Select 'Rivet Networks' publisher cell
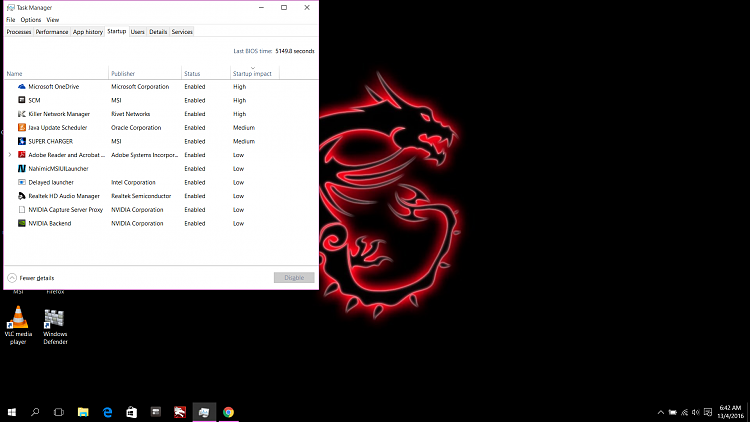The image size is (750, 422). pos(130,114)
